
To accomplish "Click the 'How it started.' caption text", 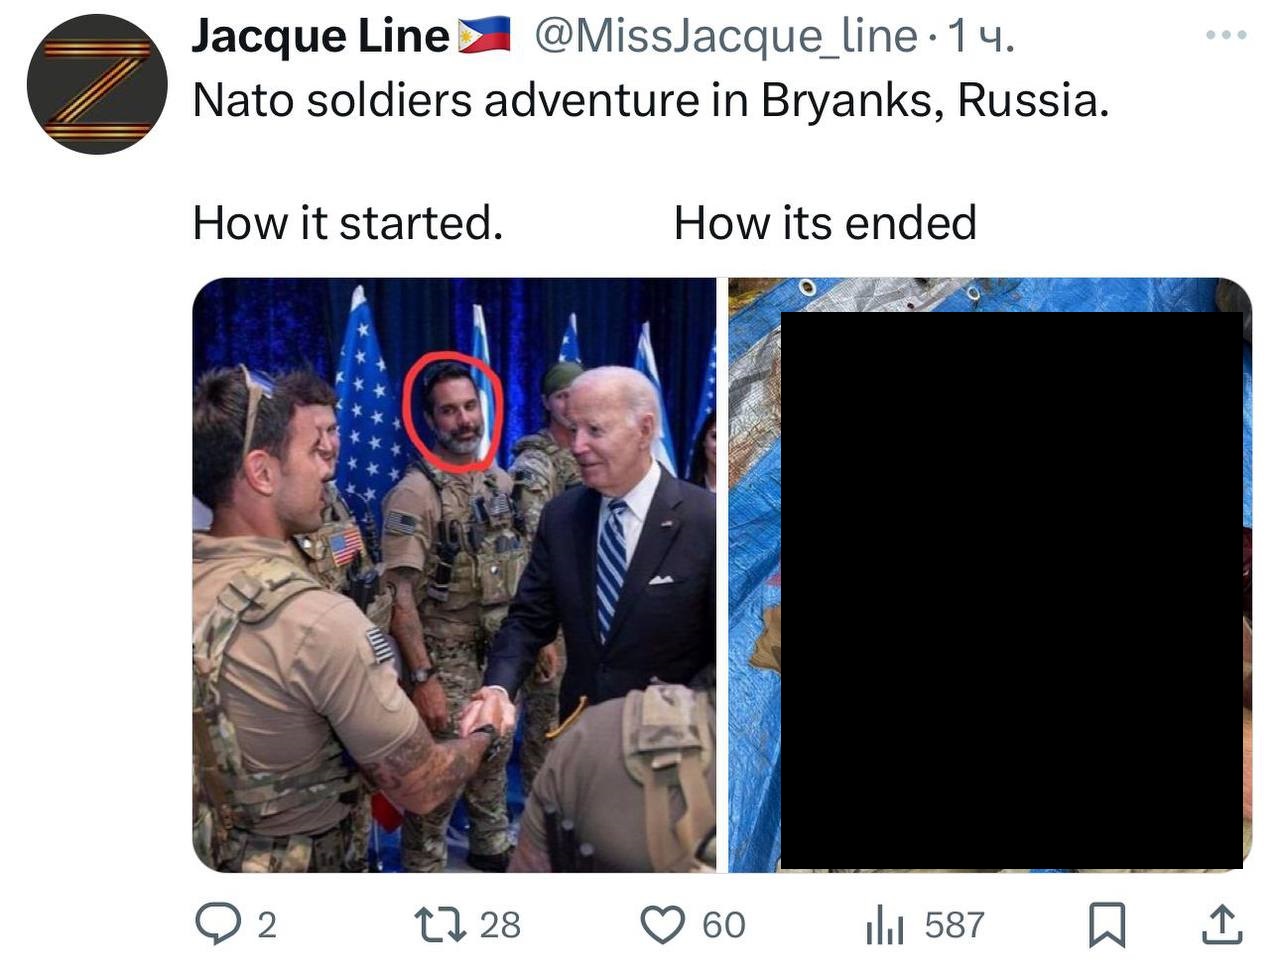I will pyautogui.click(x=348, y=222).
